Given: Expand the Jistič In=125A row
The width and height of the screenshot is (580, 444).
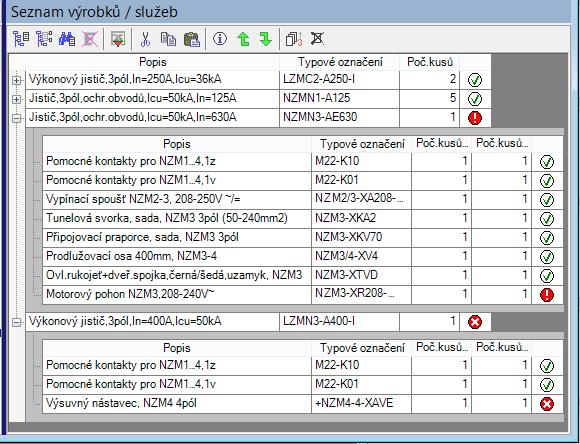Looking at the screenshot, I should 16,99.
